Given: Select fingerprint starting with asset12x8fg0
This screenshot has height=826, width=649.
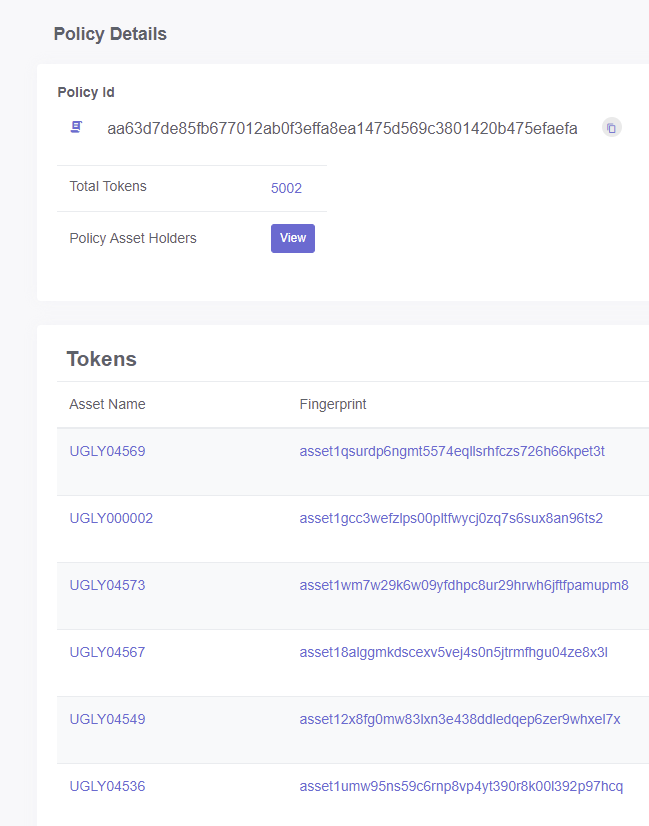Looking at the screenshot, I should tap(460, 719).
